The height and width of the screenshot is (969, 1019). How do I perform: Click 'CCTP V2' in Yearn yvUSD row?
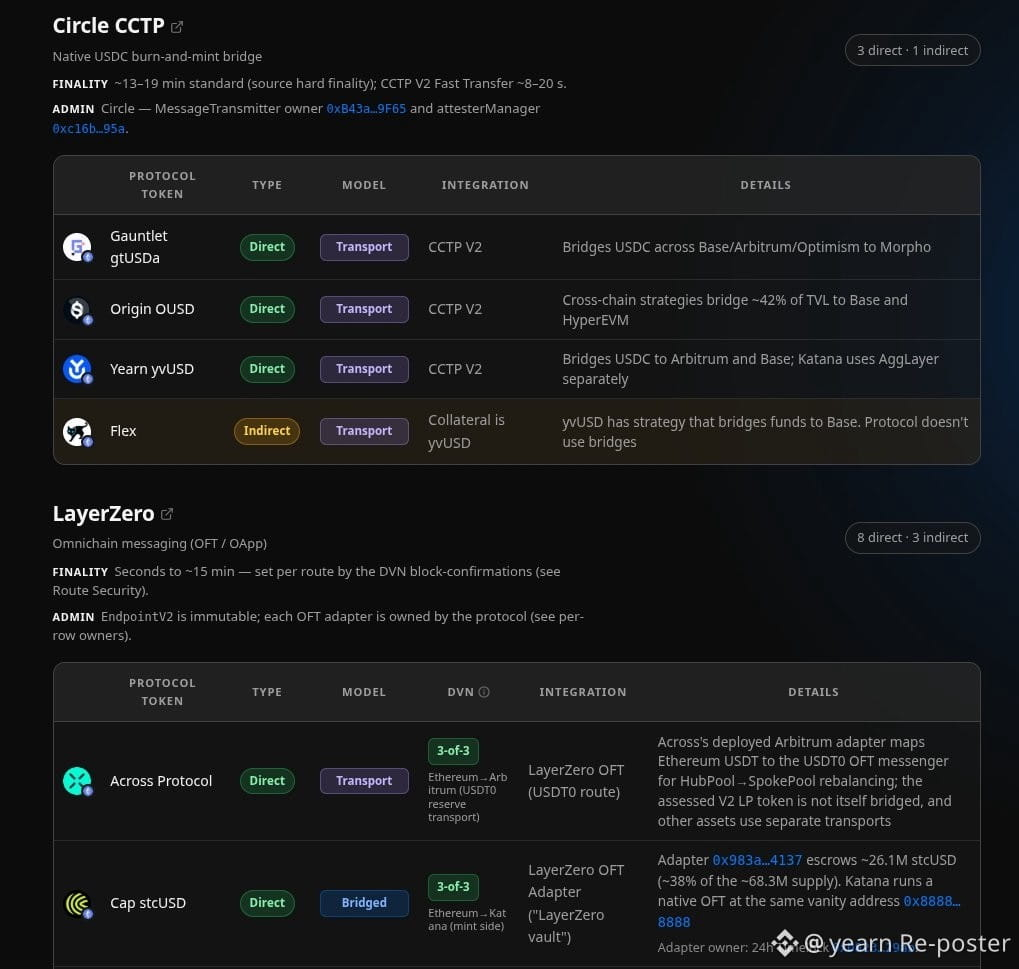pos(455,369)
